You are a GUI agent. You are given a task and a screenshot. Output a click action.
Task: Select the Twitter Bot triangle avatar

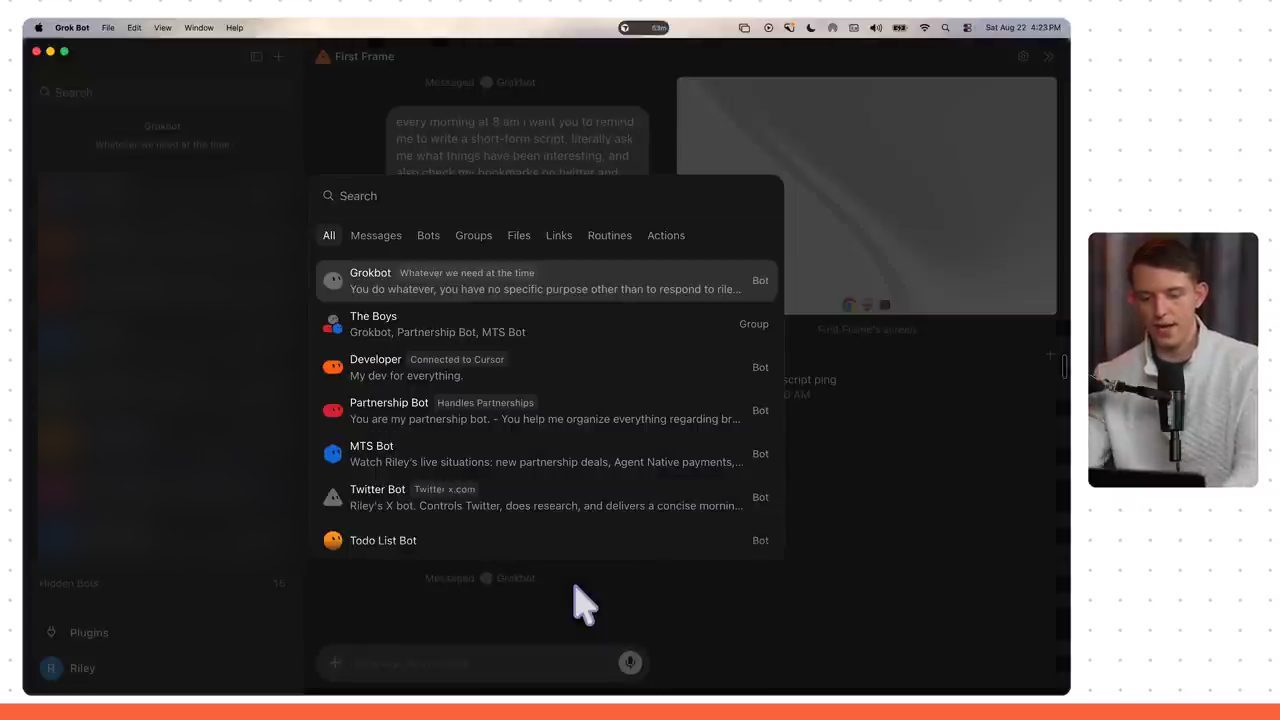[x=333, y=497]
